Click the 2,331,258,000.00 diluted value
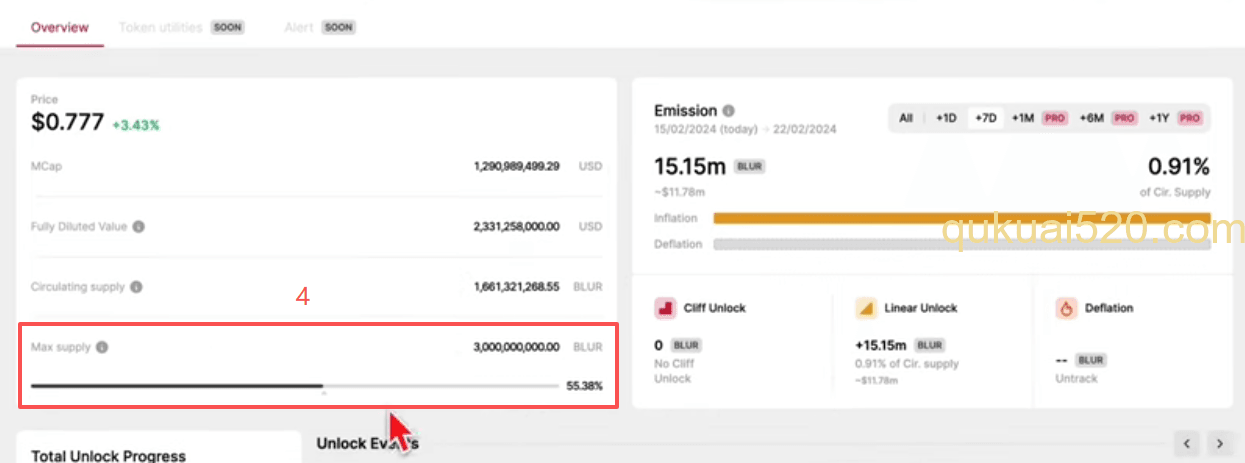This screenshot has height=463, width=1245. (x=516, y=227)
